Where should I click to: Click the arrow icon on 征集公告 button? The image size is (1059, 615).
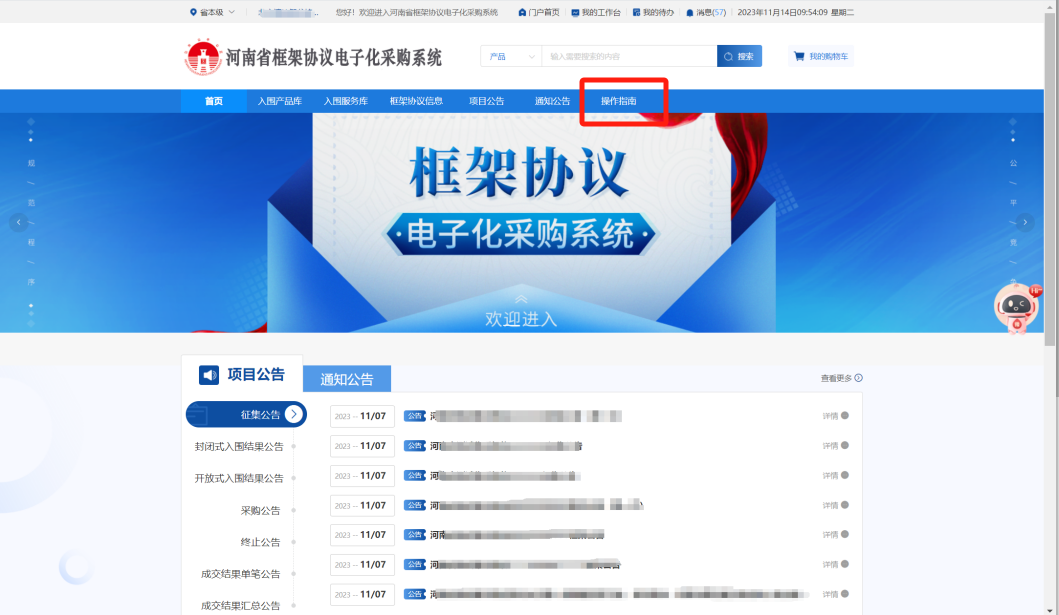coord(294,415)
